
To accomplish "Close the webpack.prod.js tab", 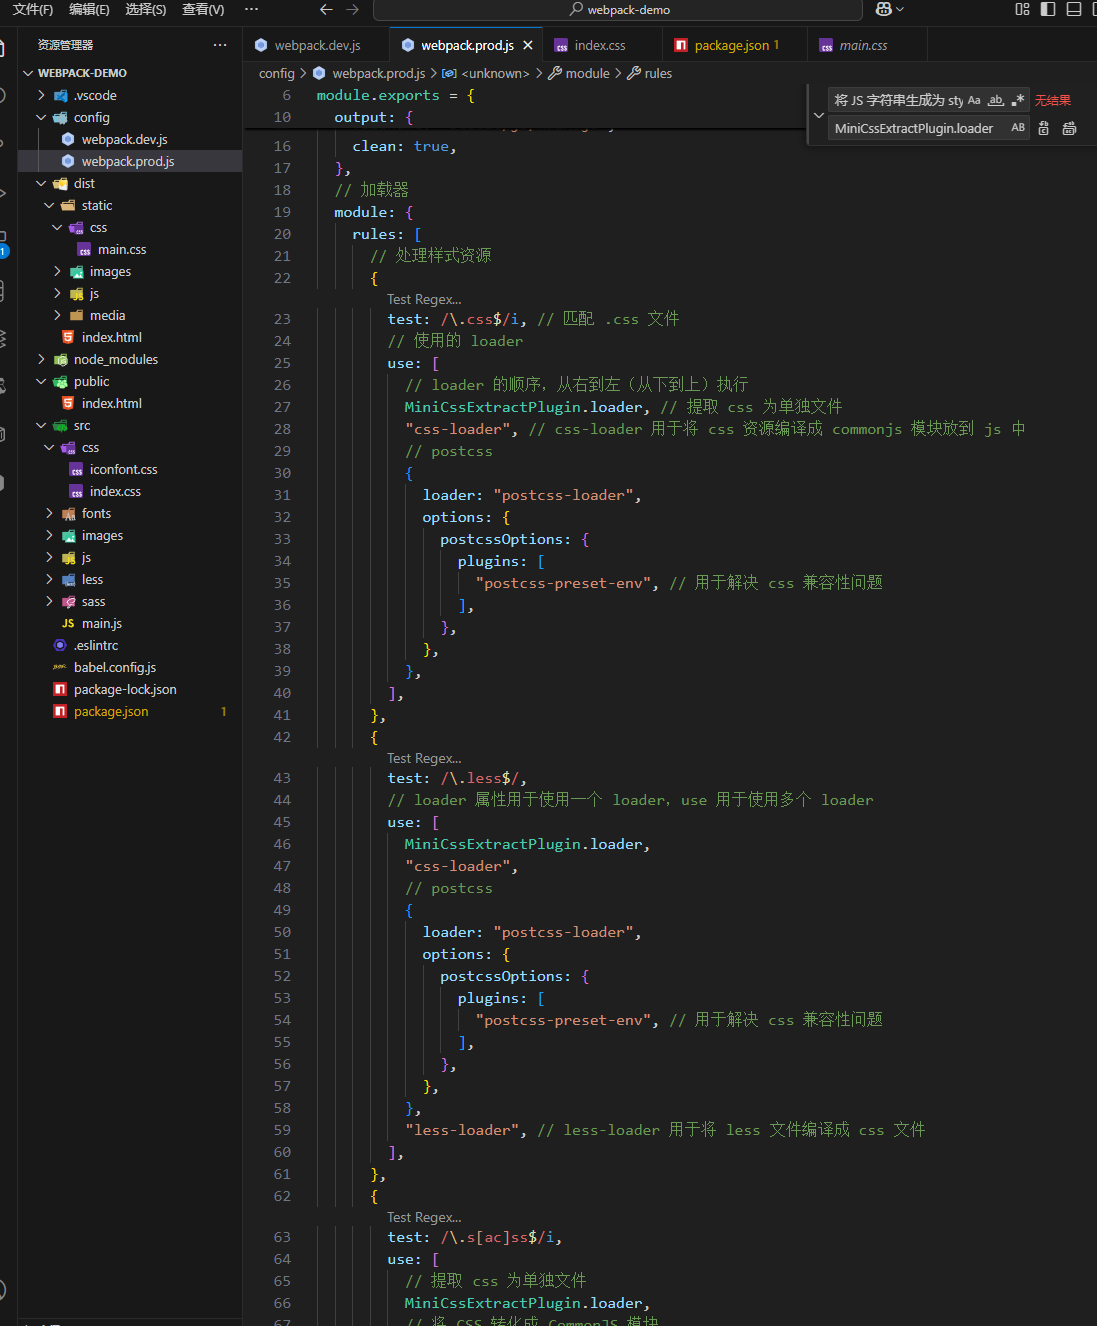I will click(527, 45).
